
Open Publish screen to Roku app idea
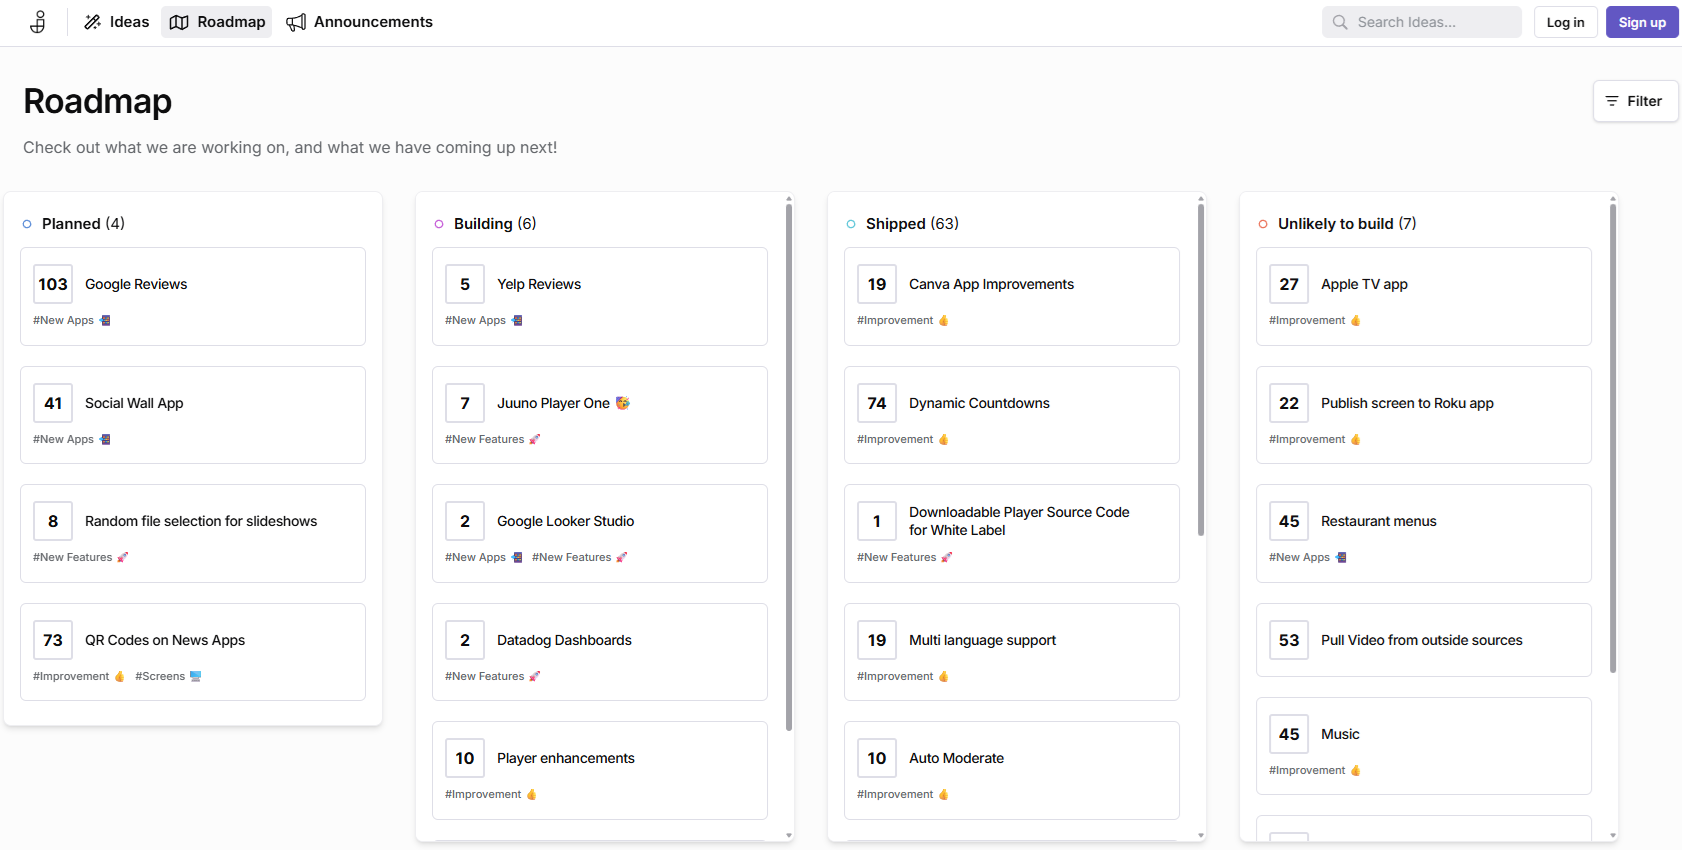point(1407,403)
